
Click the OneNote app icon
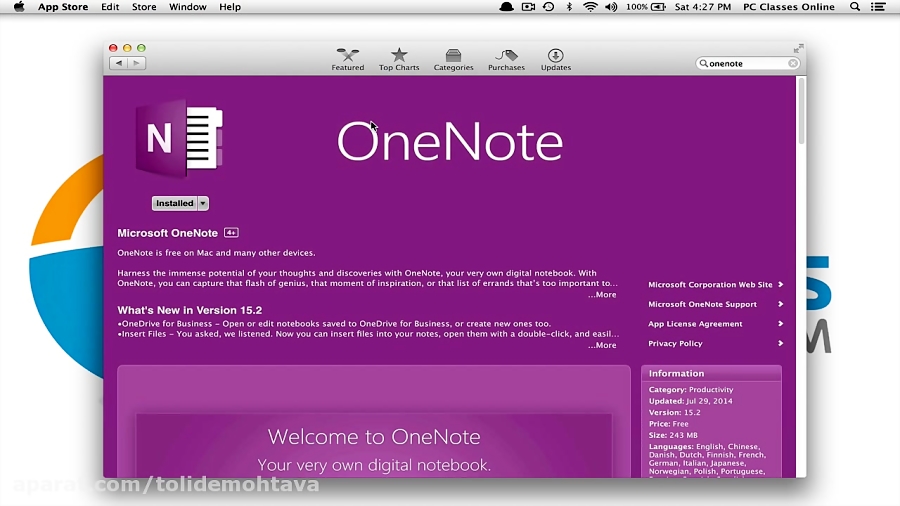tap(179, 138)
